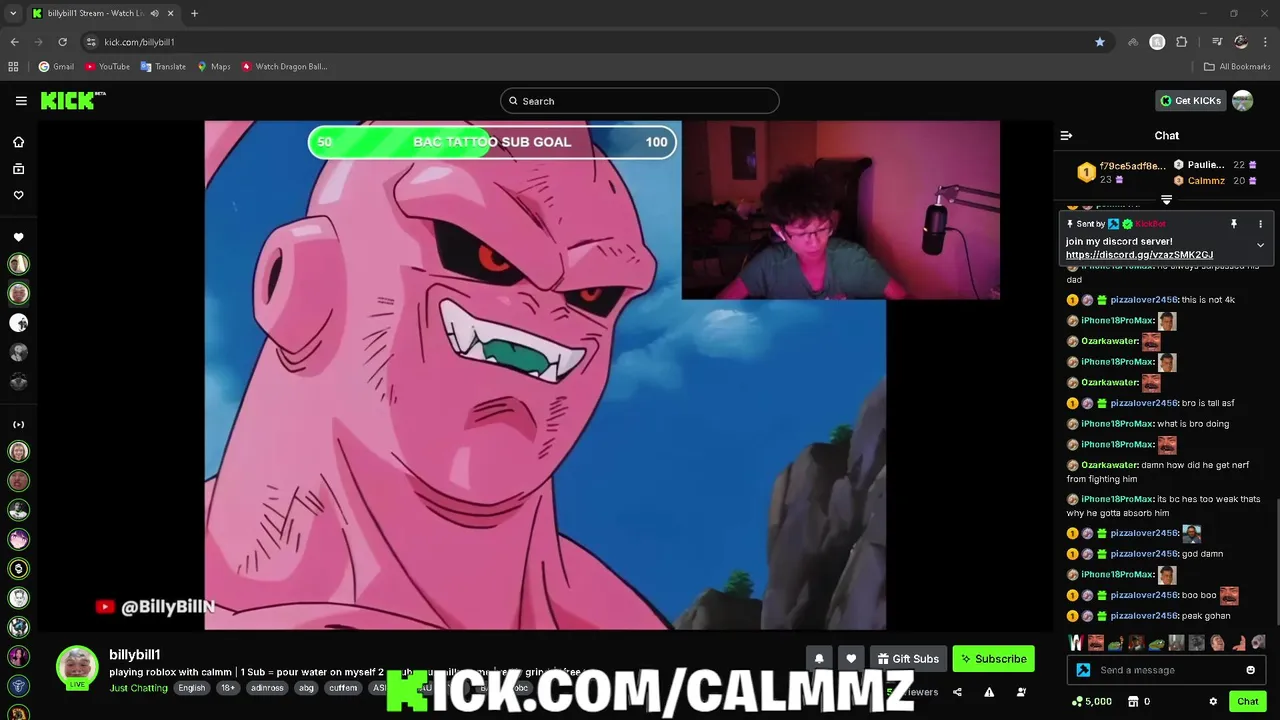The image size is (1280, 720).
Task: Click the notification bell for billybill1
Action: click(x=819, y=659)
